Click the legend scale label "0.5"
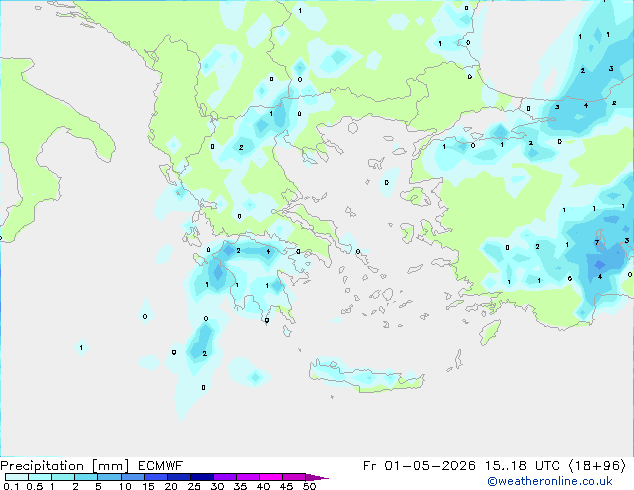 [x=35, y=486]
